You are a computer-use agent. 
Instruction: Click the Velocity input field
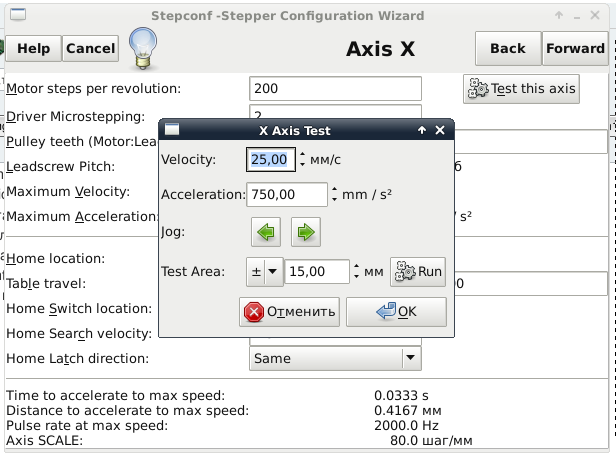pyautogui.click(x=270, y=159)
